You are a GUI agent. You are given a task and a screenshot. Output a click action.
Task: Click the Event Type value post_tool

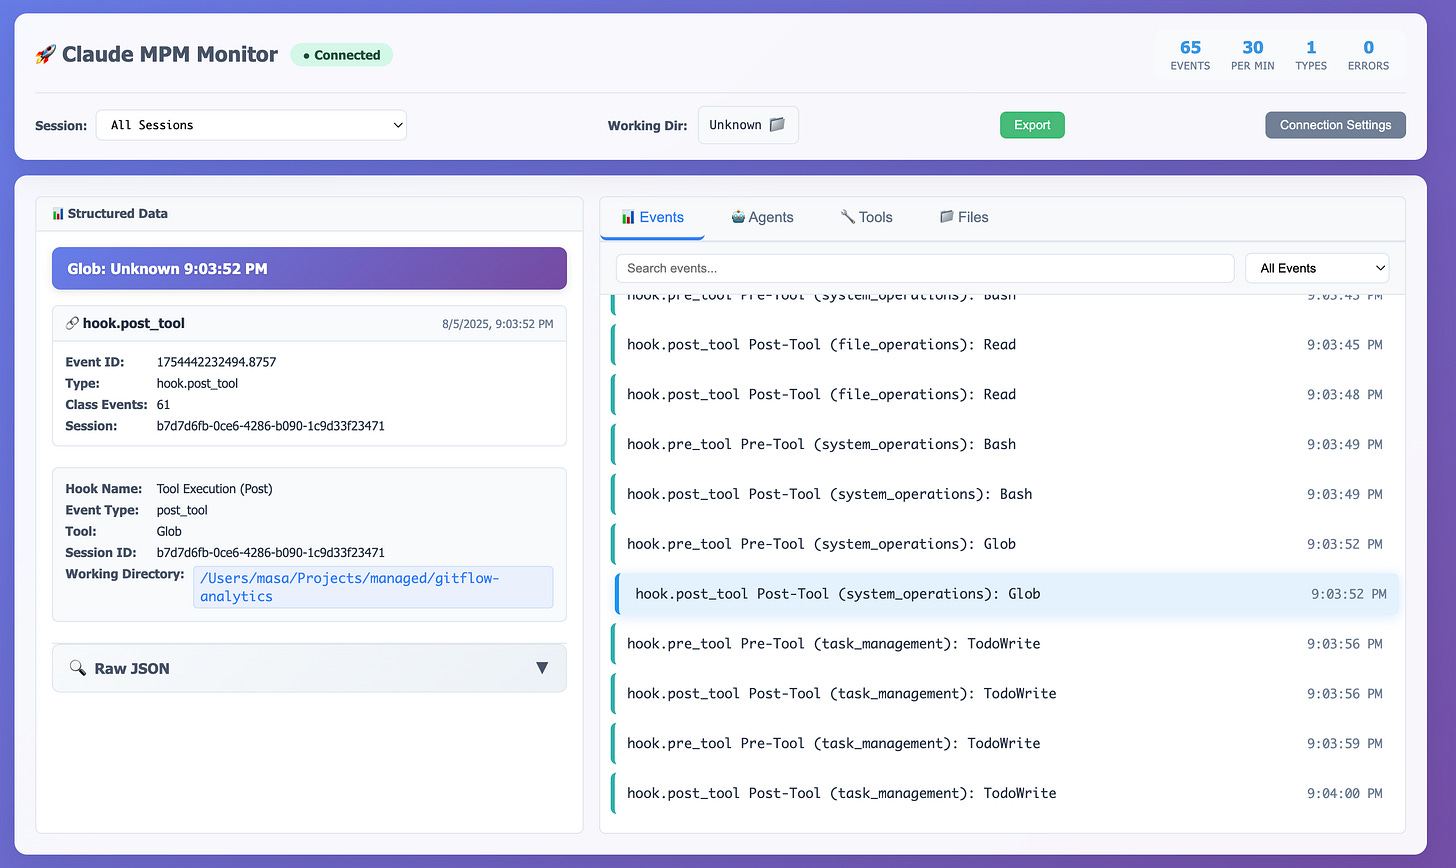pyautogui.click(x=182, y=510)
